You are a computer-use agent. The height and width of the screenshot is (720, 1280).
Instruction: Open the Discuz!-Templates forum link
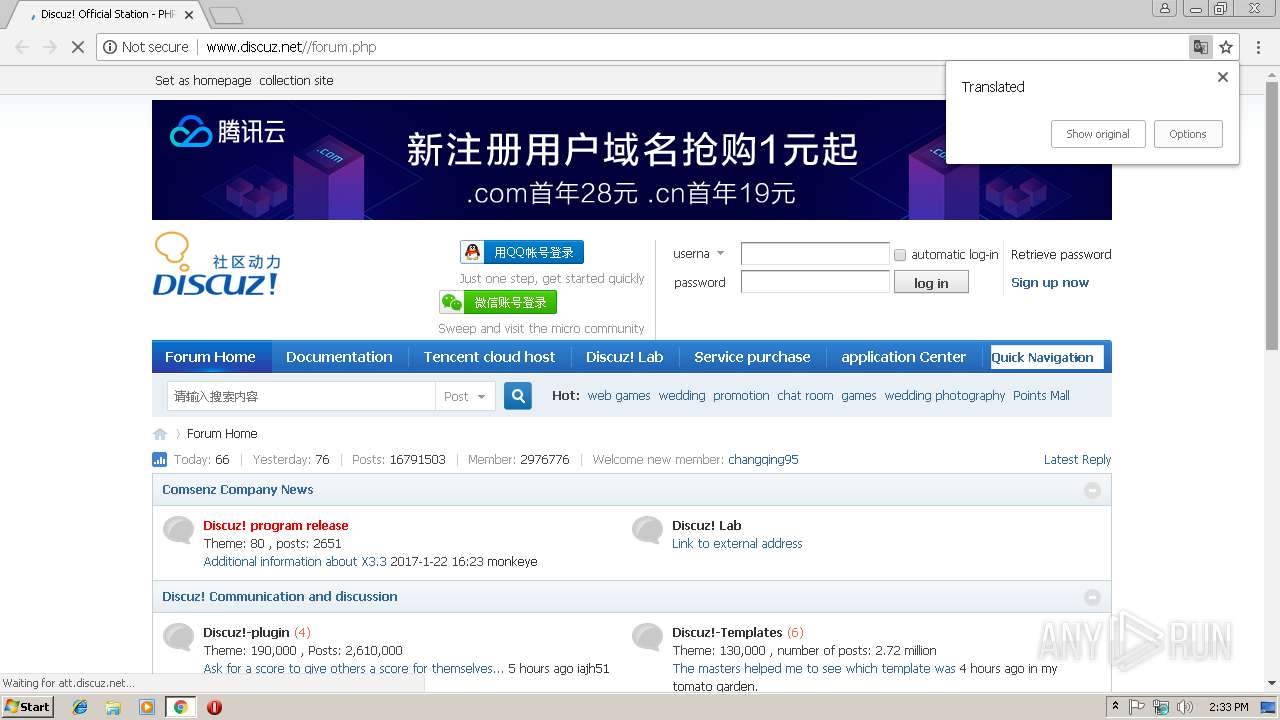click(x=727, y=633)
